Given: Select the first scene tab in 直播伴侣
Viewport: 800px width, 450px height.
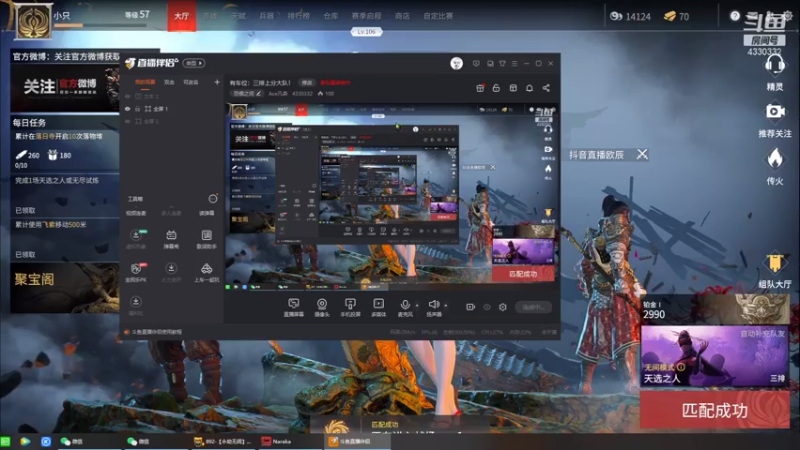Looking at the screenshot, I should 145,82.
